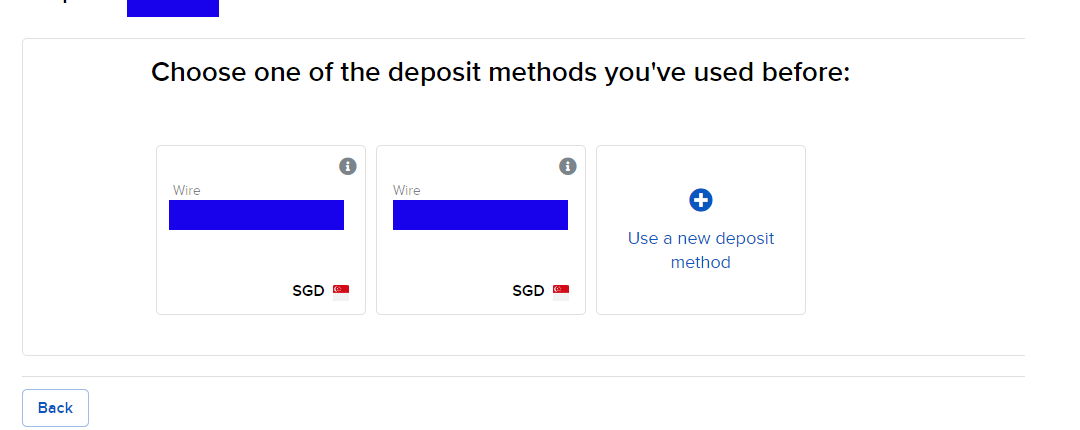Click SGD currency text on second card
1080x430 pixels.
[x=528, y=291]
